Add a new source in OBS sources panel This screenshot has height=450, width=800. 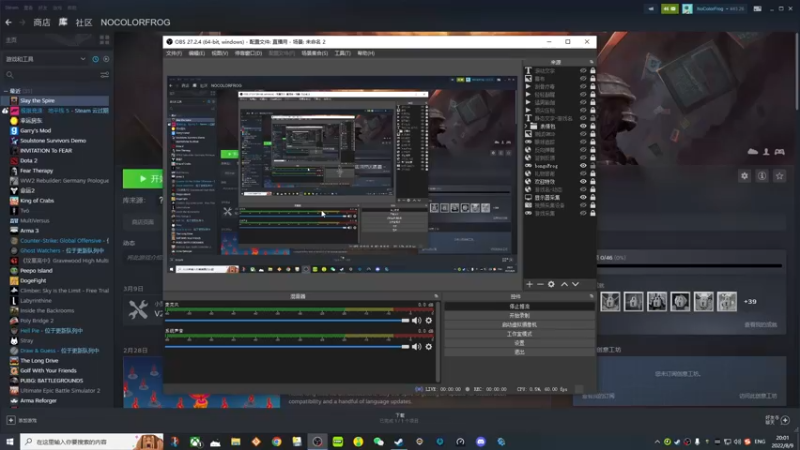click(x=529, y=284)
